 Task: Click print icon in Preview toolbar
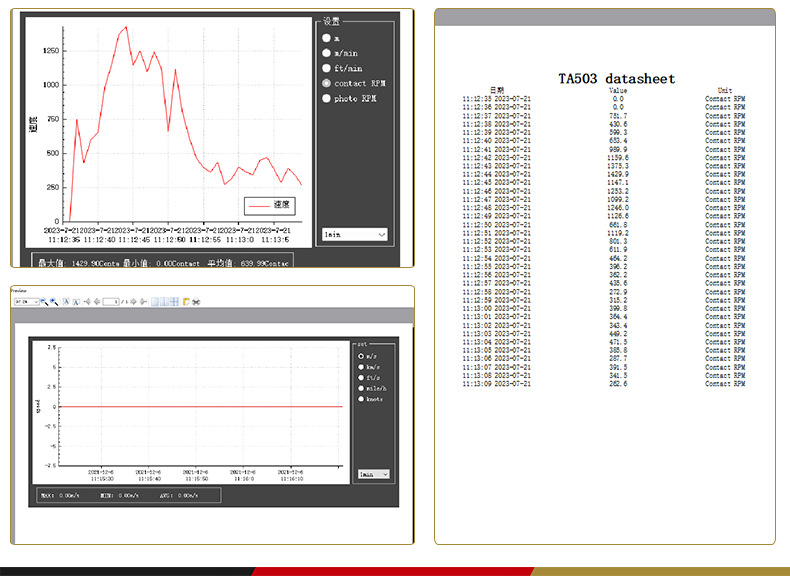(x=196, y=302)
